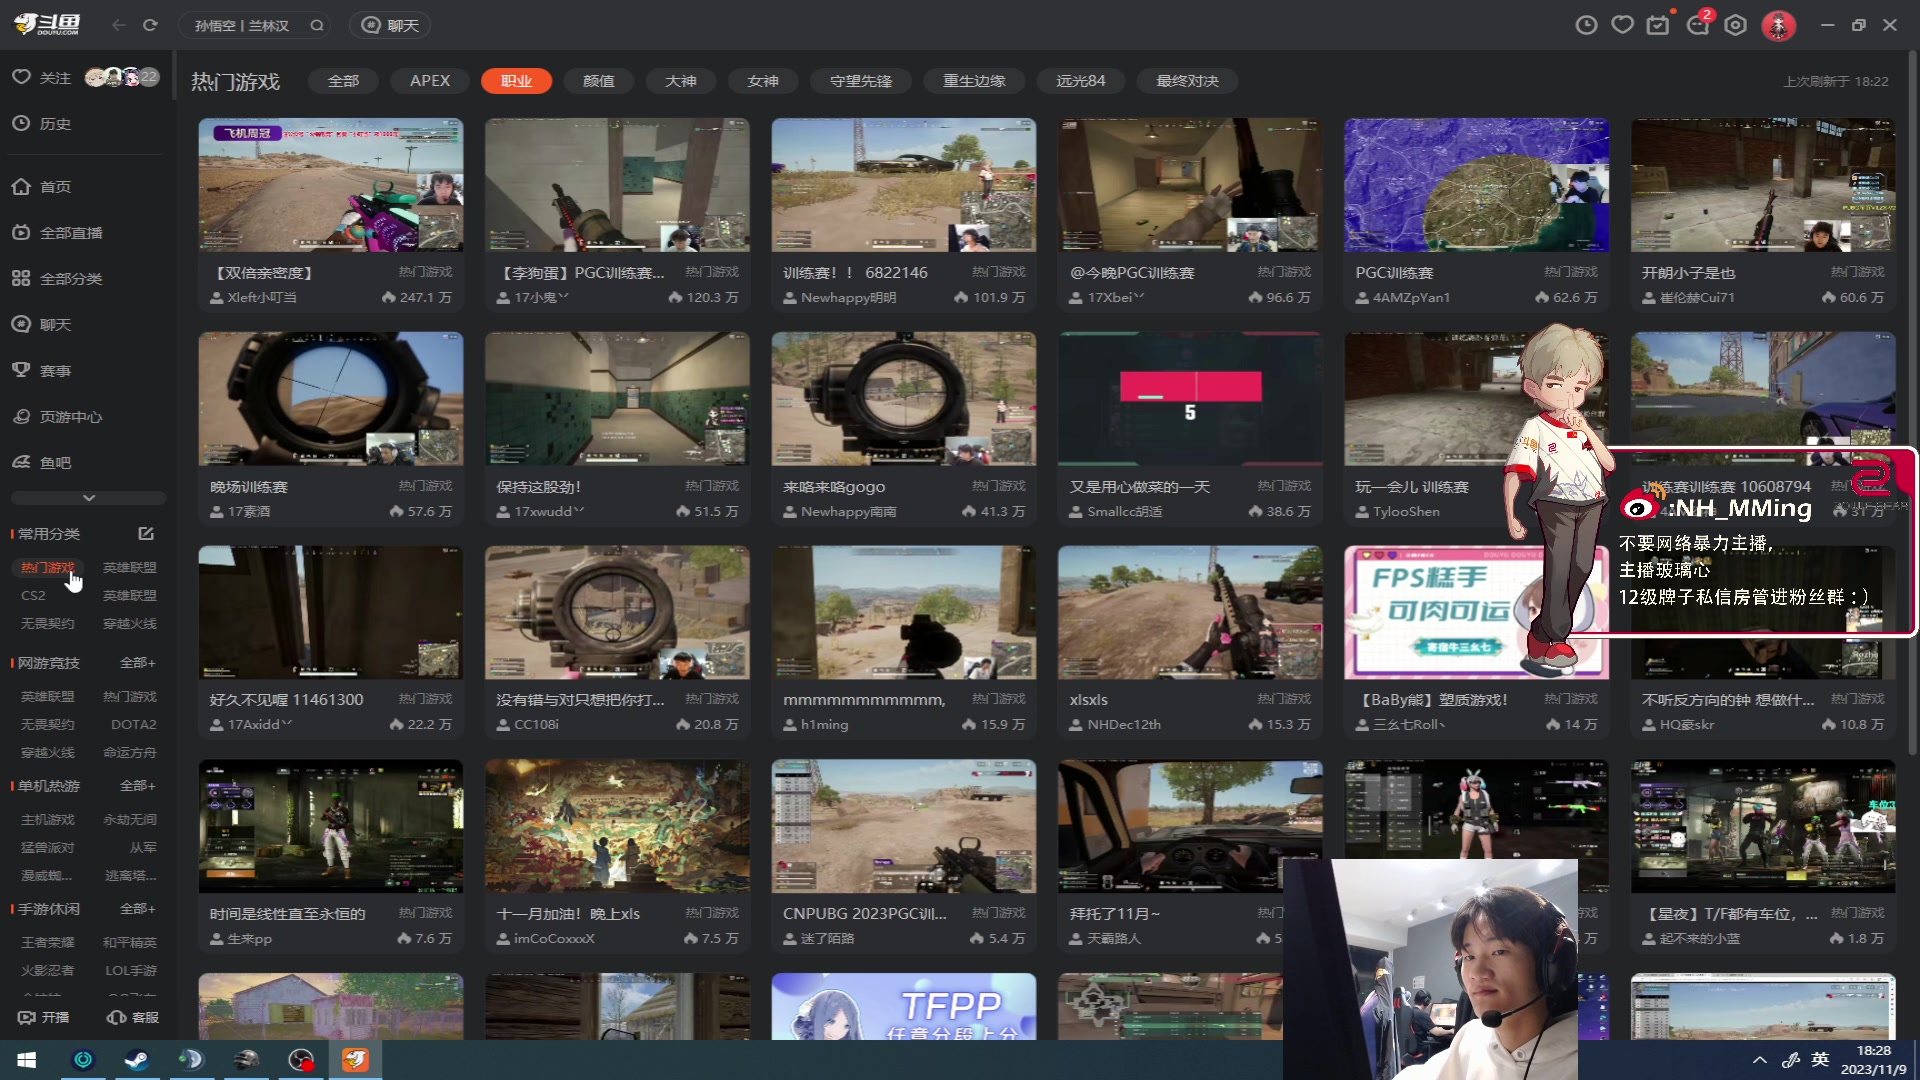Open the hexagon settings icon in title bar
Screen dimensions: 1920x1080
(1736, 25)
